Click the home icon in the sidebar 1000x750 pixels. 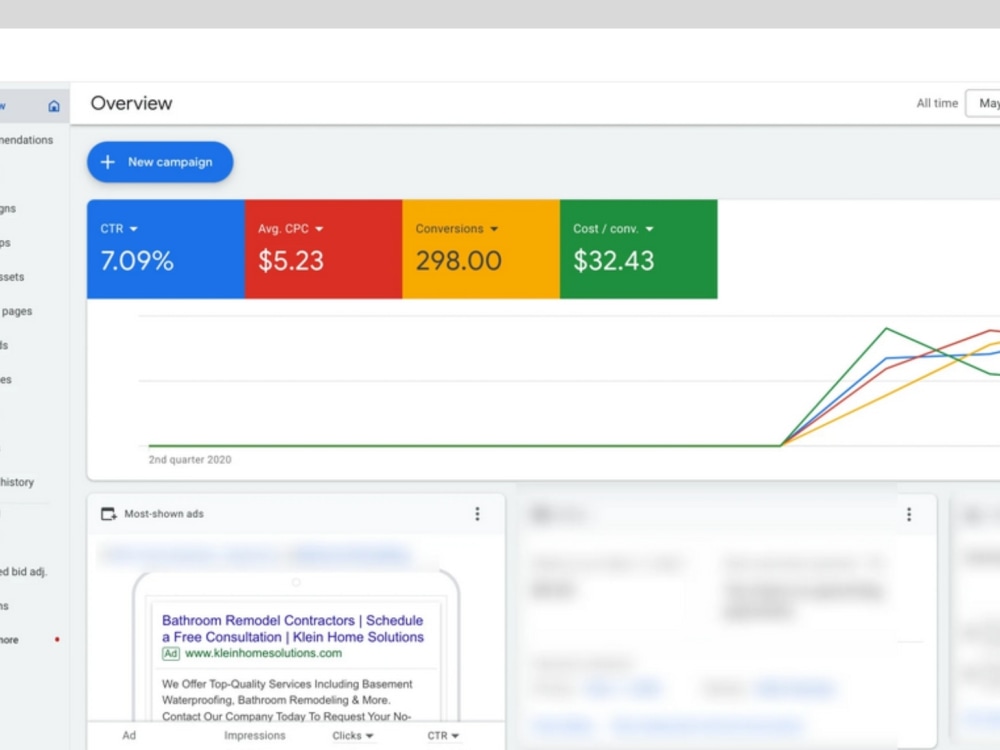(x=54, y=106)
